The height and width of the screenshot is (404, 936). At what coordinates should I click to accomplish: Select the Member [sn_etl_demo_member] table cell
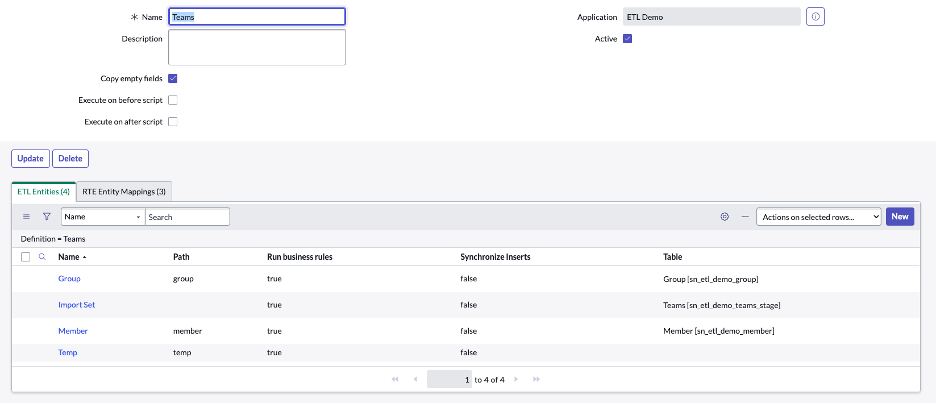pos(719,331)
